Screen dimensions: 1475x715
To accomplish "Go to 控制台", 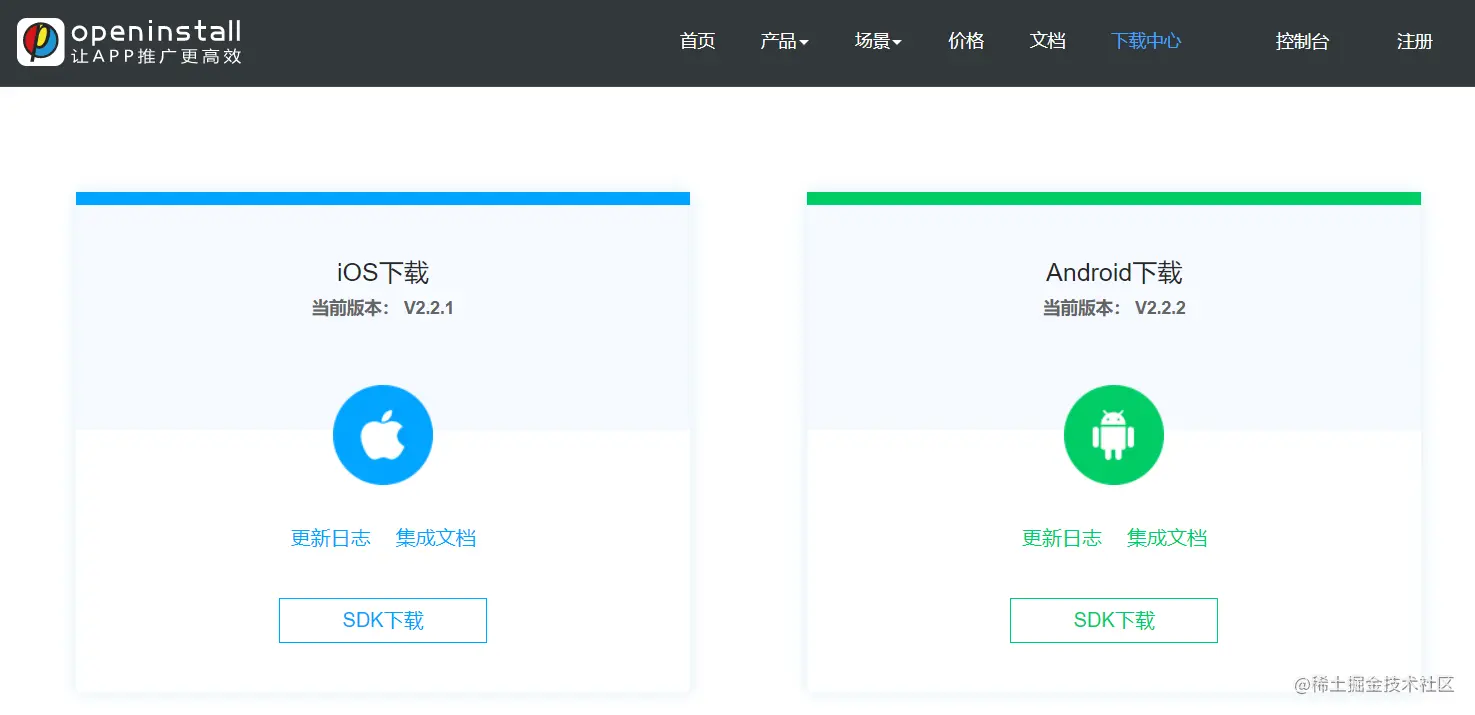I will pyautogui.click(x=1302, y=41).
